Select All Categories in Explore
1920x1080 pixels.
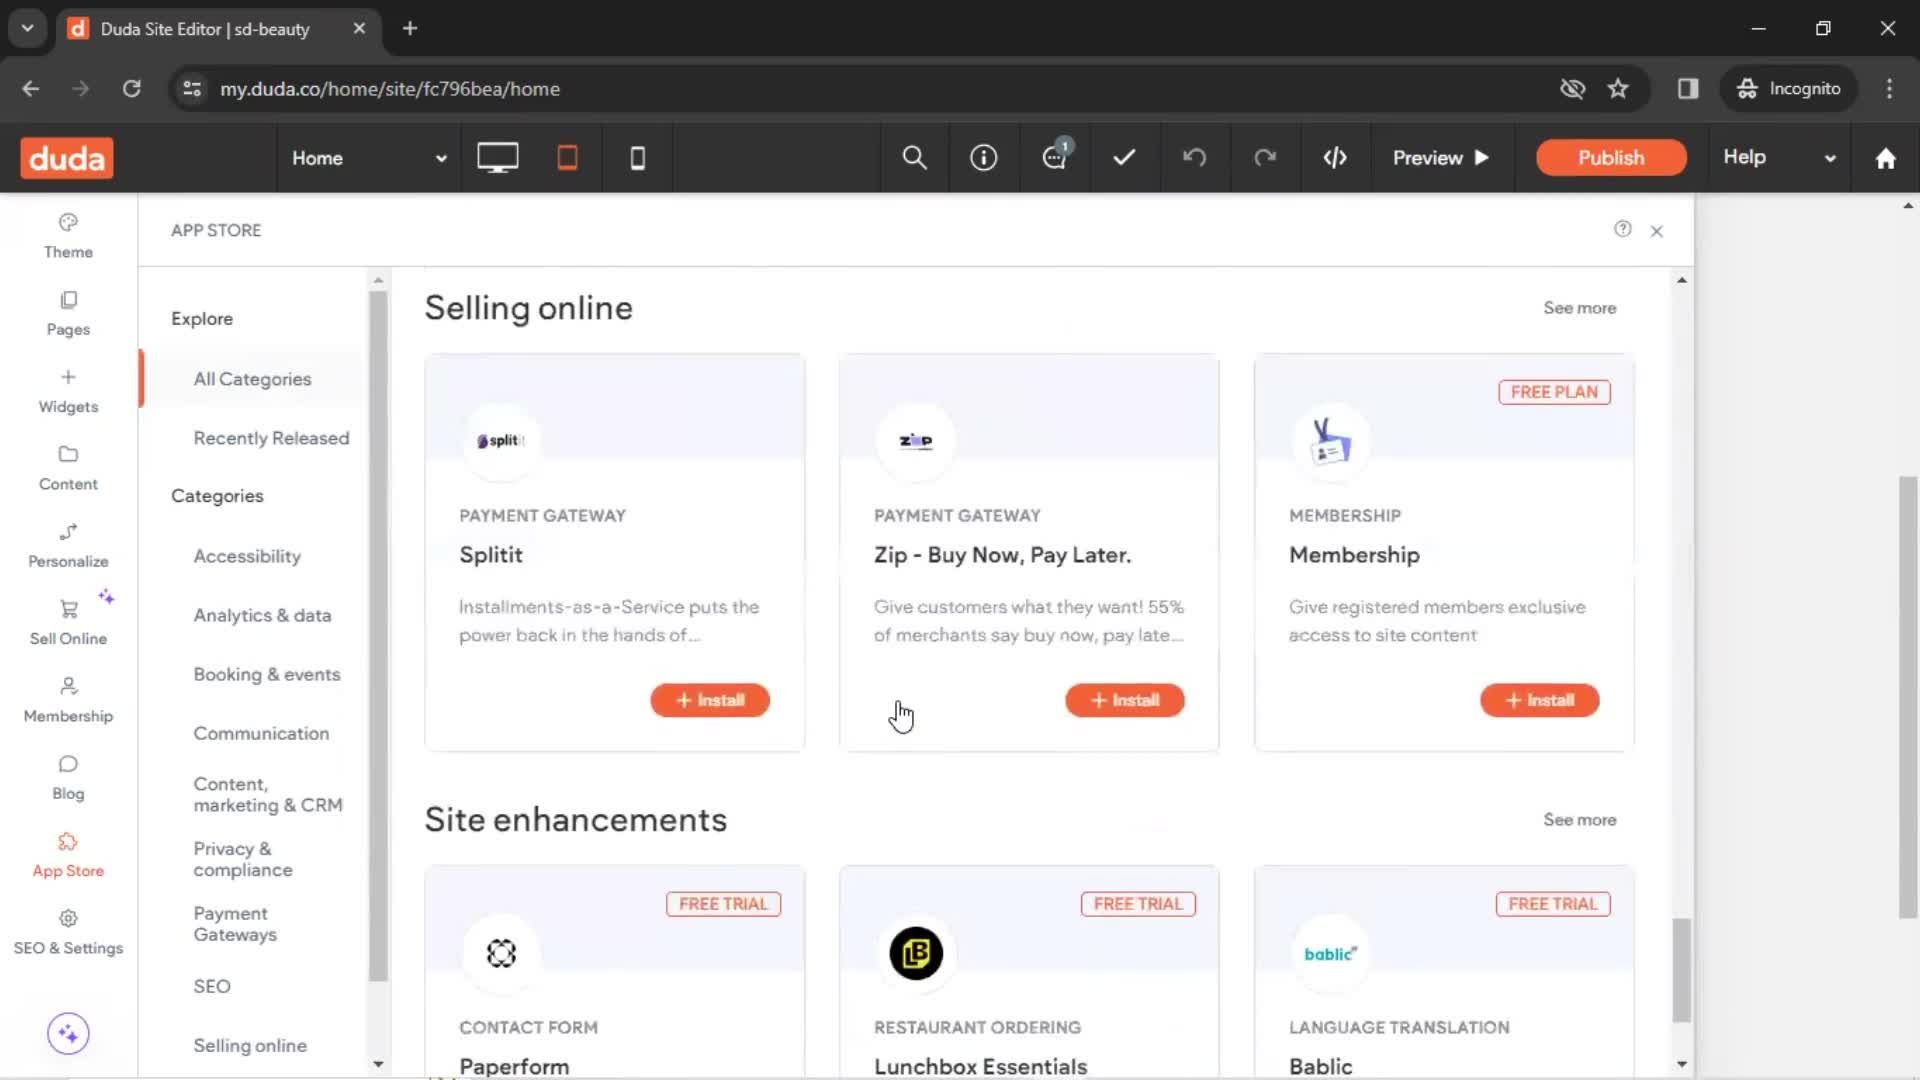coord(252,379)
